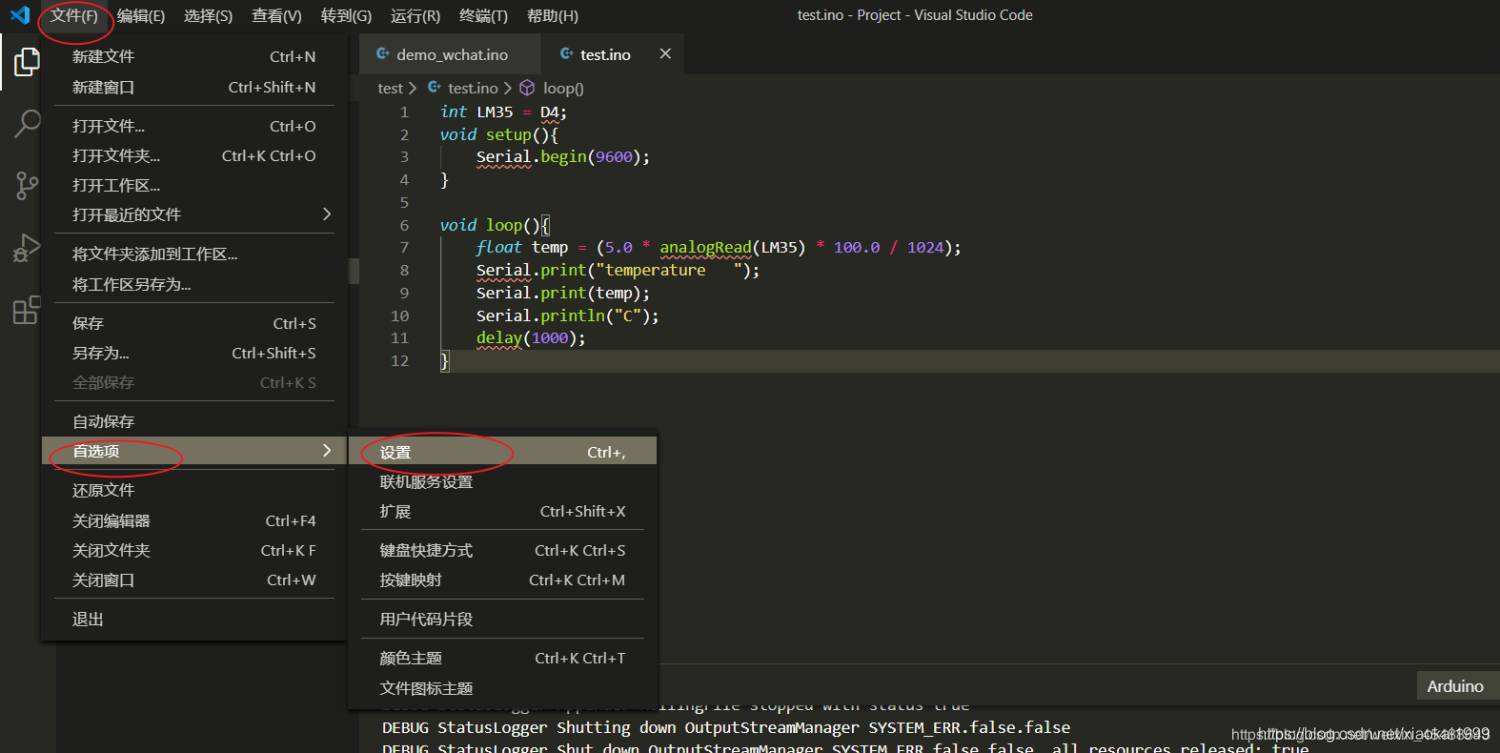The image size is (1500, 753).
Task: Switch to the demo_wchat.ino tab
Action: pyautogui.click(x=450, y=54)
